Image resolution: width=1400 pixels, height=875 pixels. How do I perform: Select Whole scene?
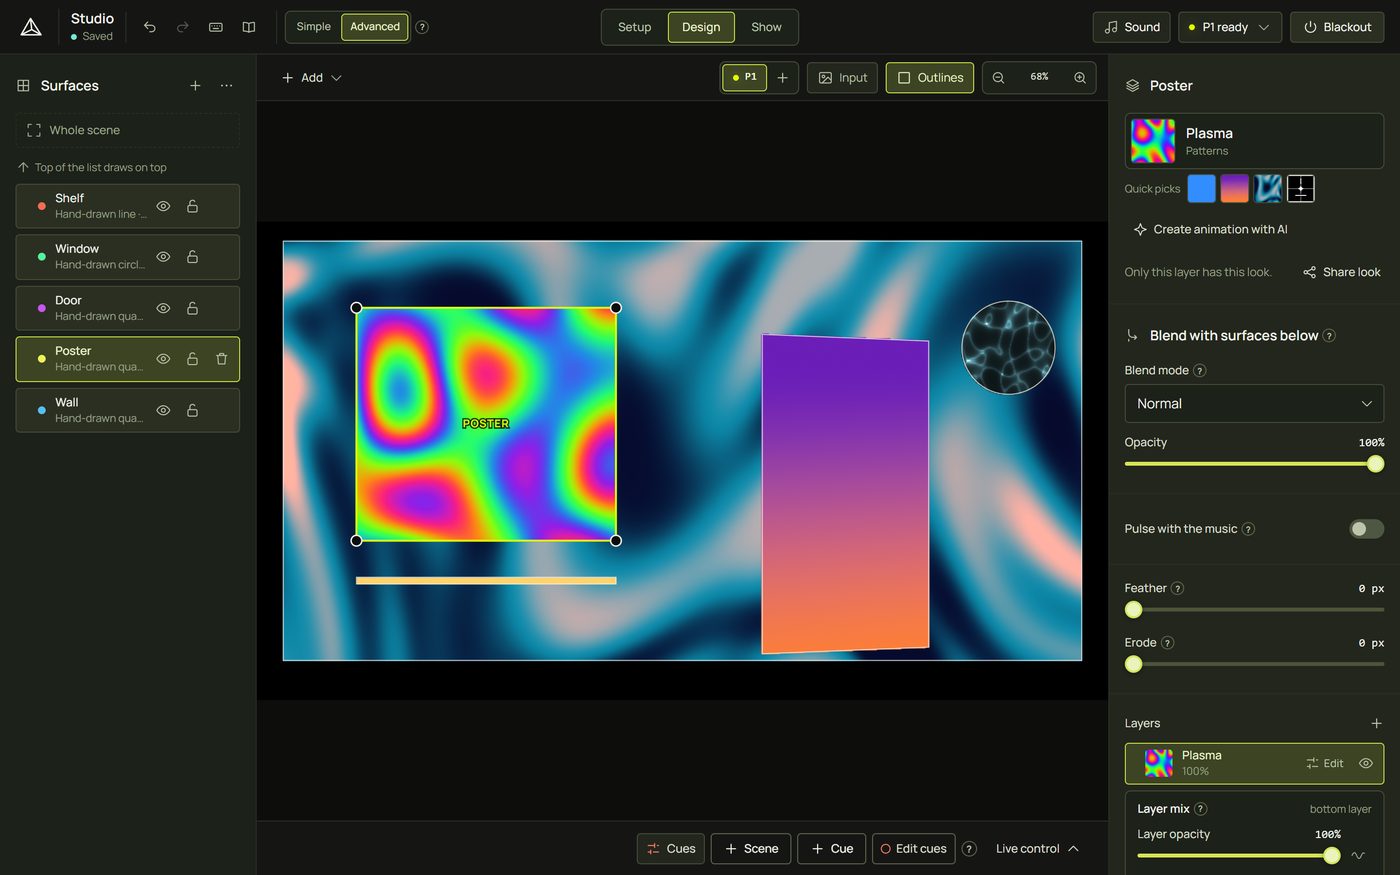[128, 130]
